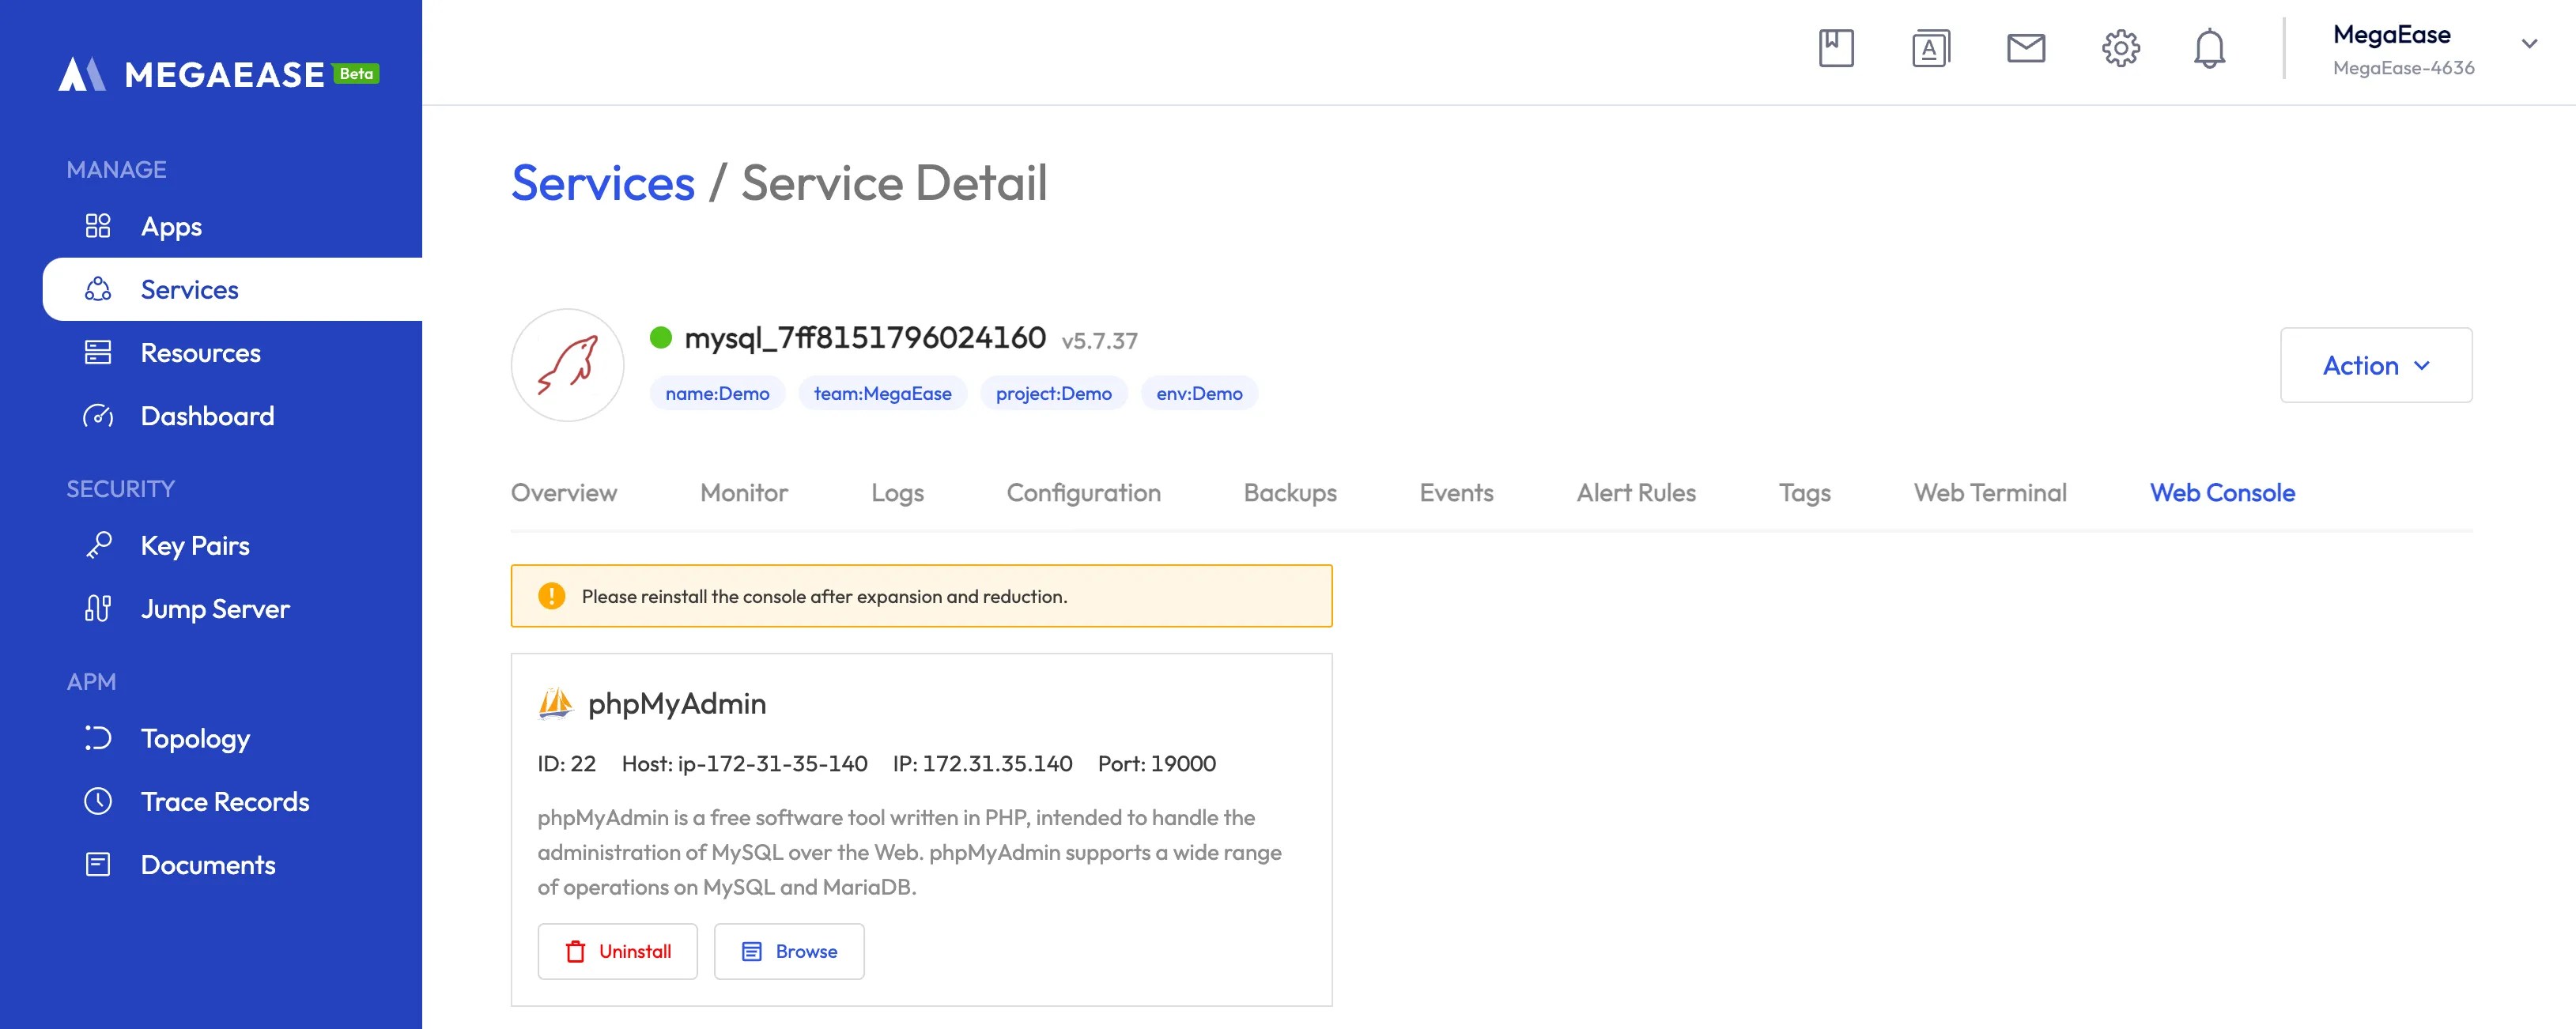Click the browser icon in Browse button

coord(752,951)
